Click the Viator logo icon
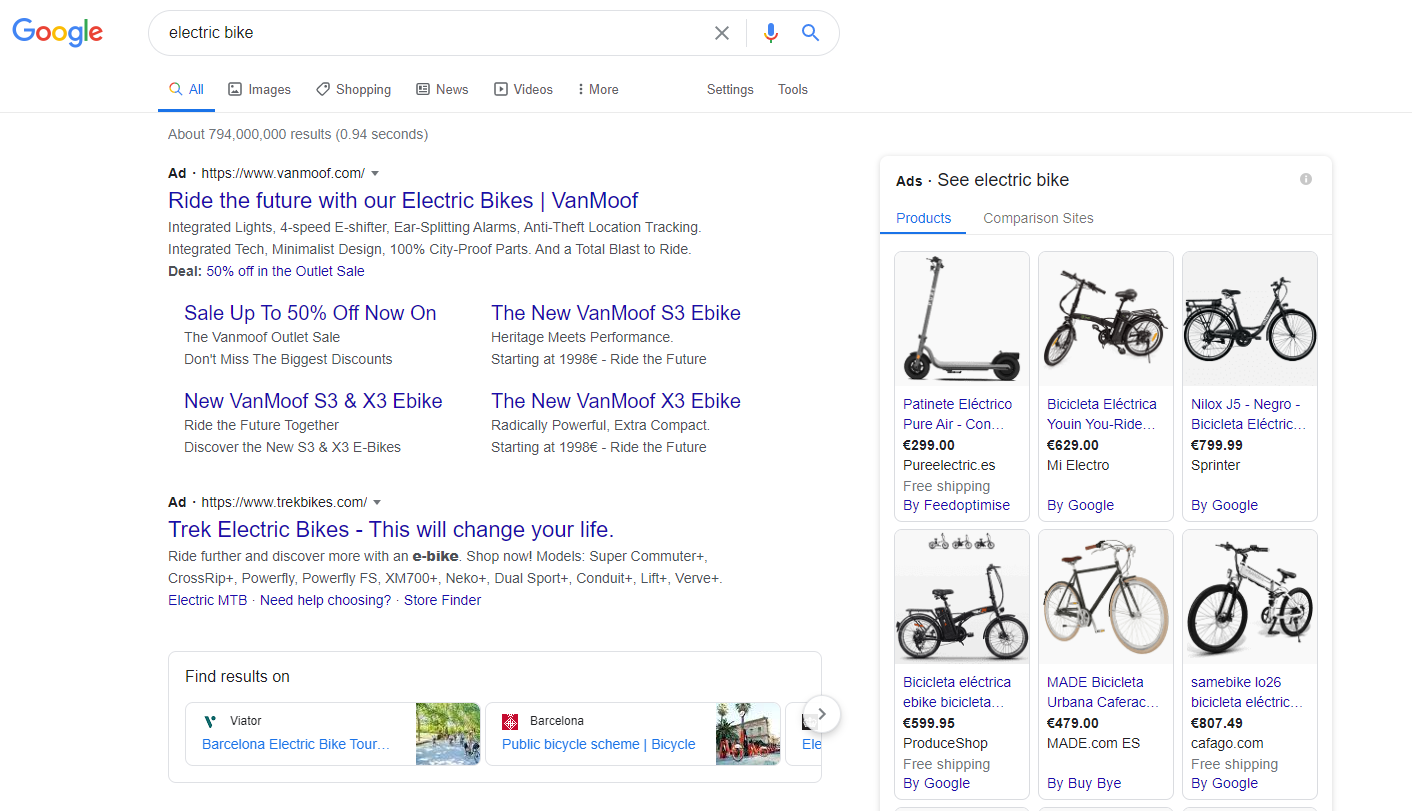1412x811 pixels. point(210,721)
